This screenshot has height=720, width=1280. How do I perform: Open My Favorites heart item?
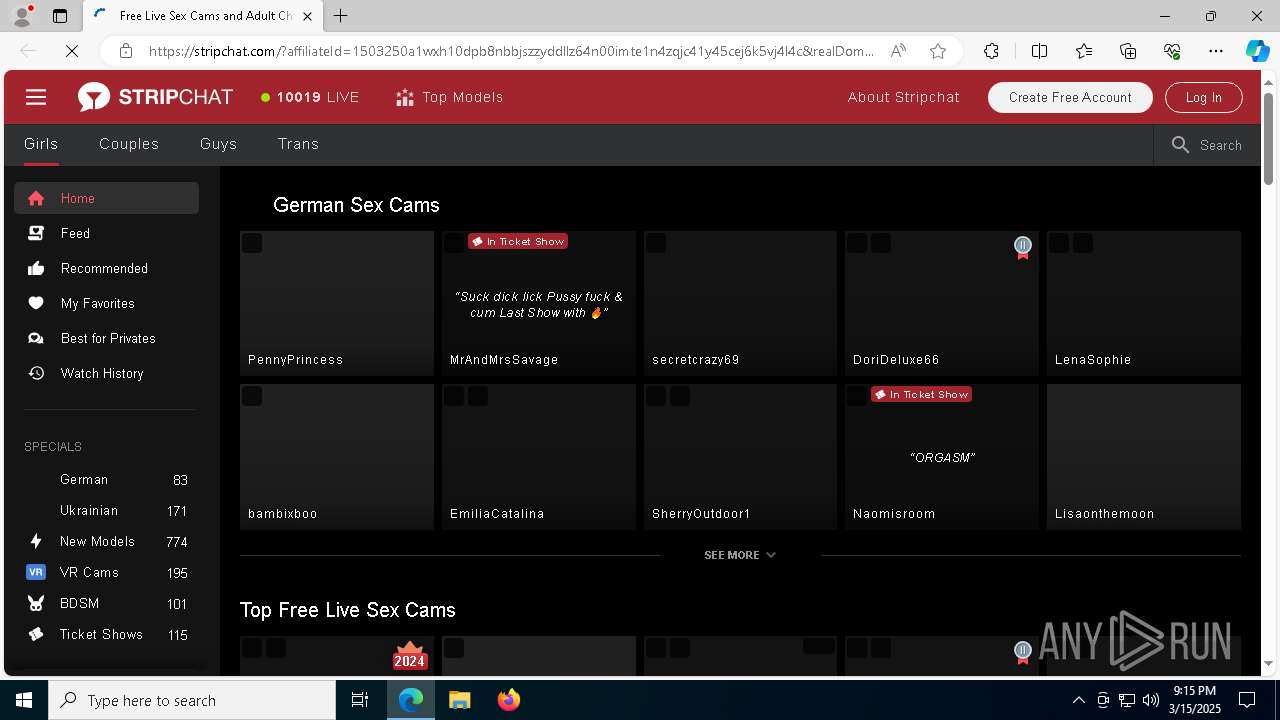tap(106, 303)
